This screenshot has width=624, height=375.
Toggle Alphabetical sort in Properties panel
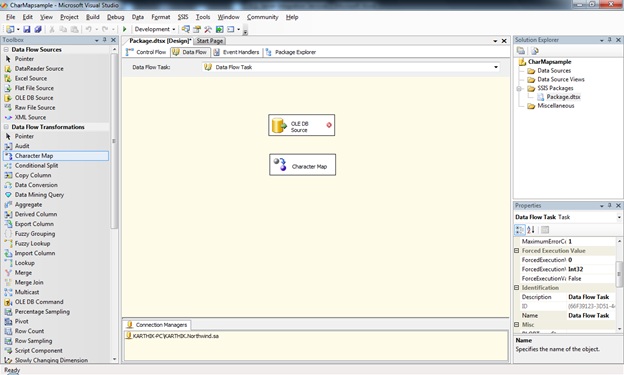[531, 230]
